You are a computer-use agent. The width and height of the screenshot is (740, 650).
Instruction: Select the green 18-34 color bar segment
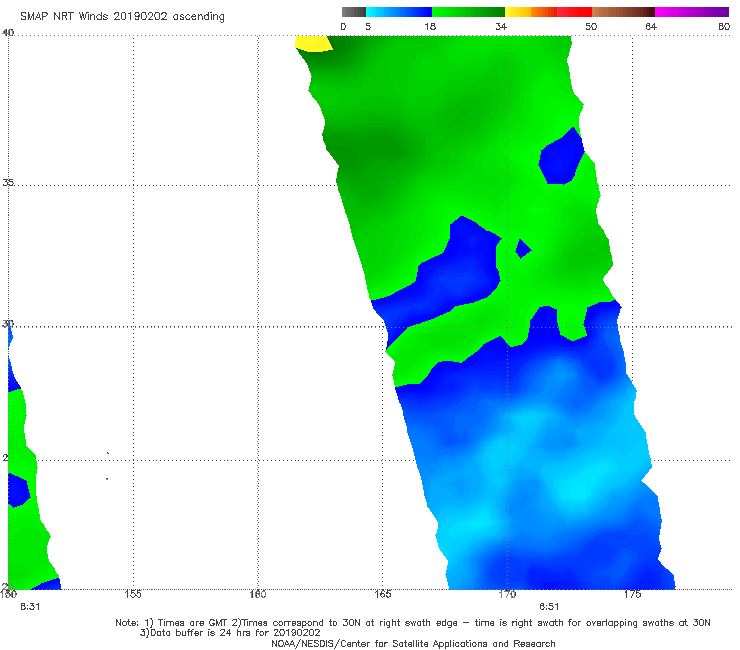coord(468,12)
